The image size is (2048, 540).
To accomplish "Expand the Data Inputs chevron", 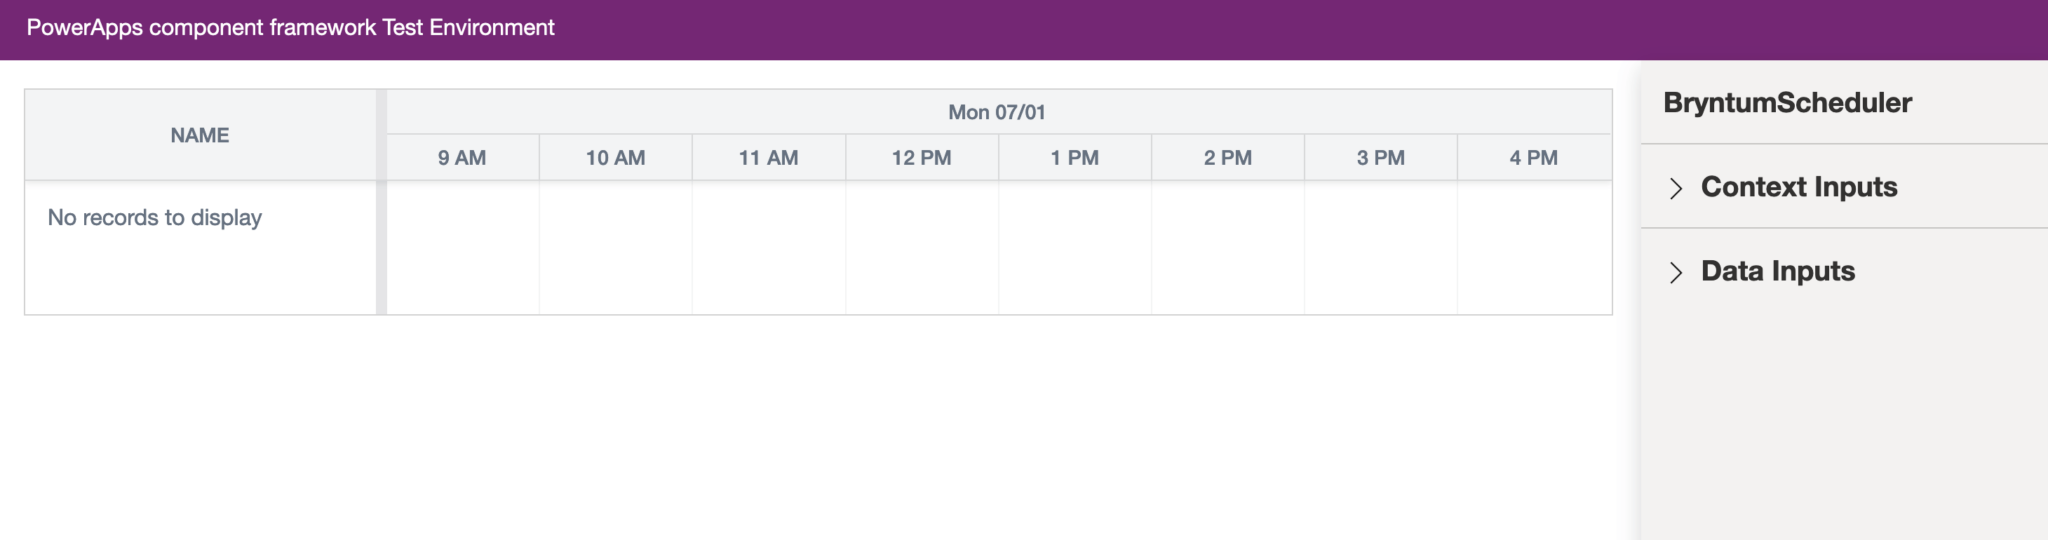I will click(x=1676, y=272).
